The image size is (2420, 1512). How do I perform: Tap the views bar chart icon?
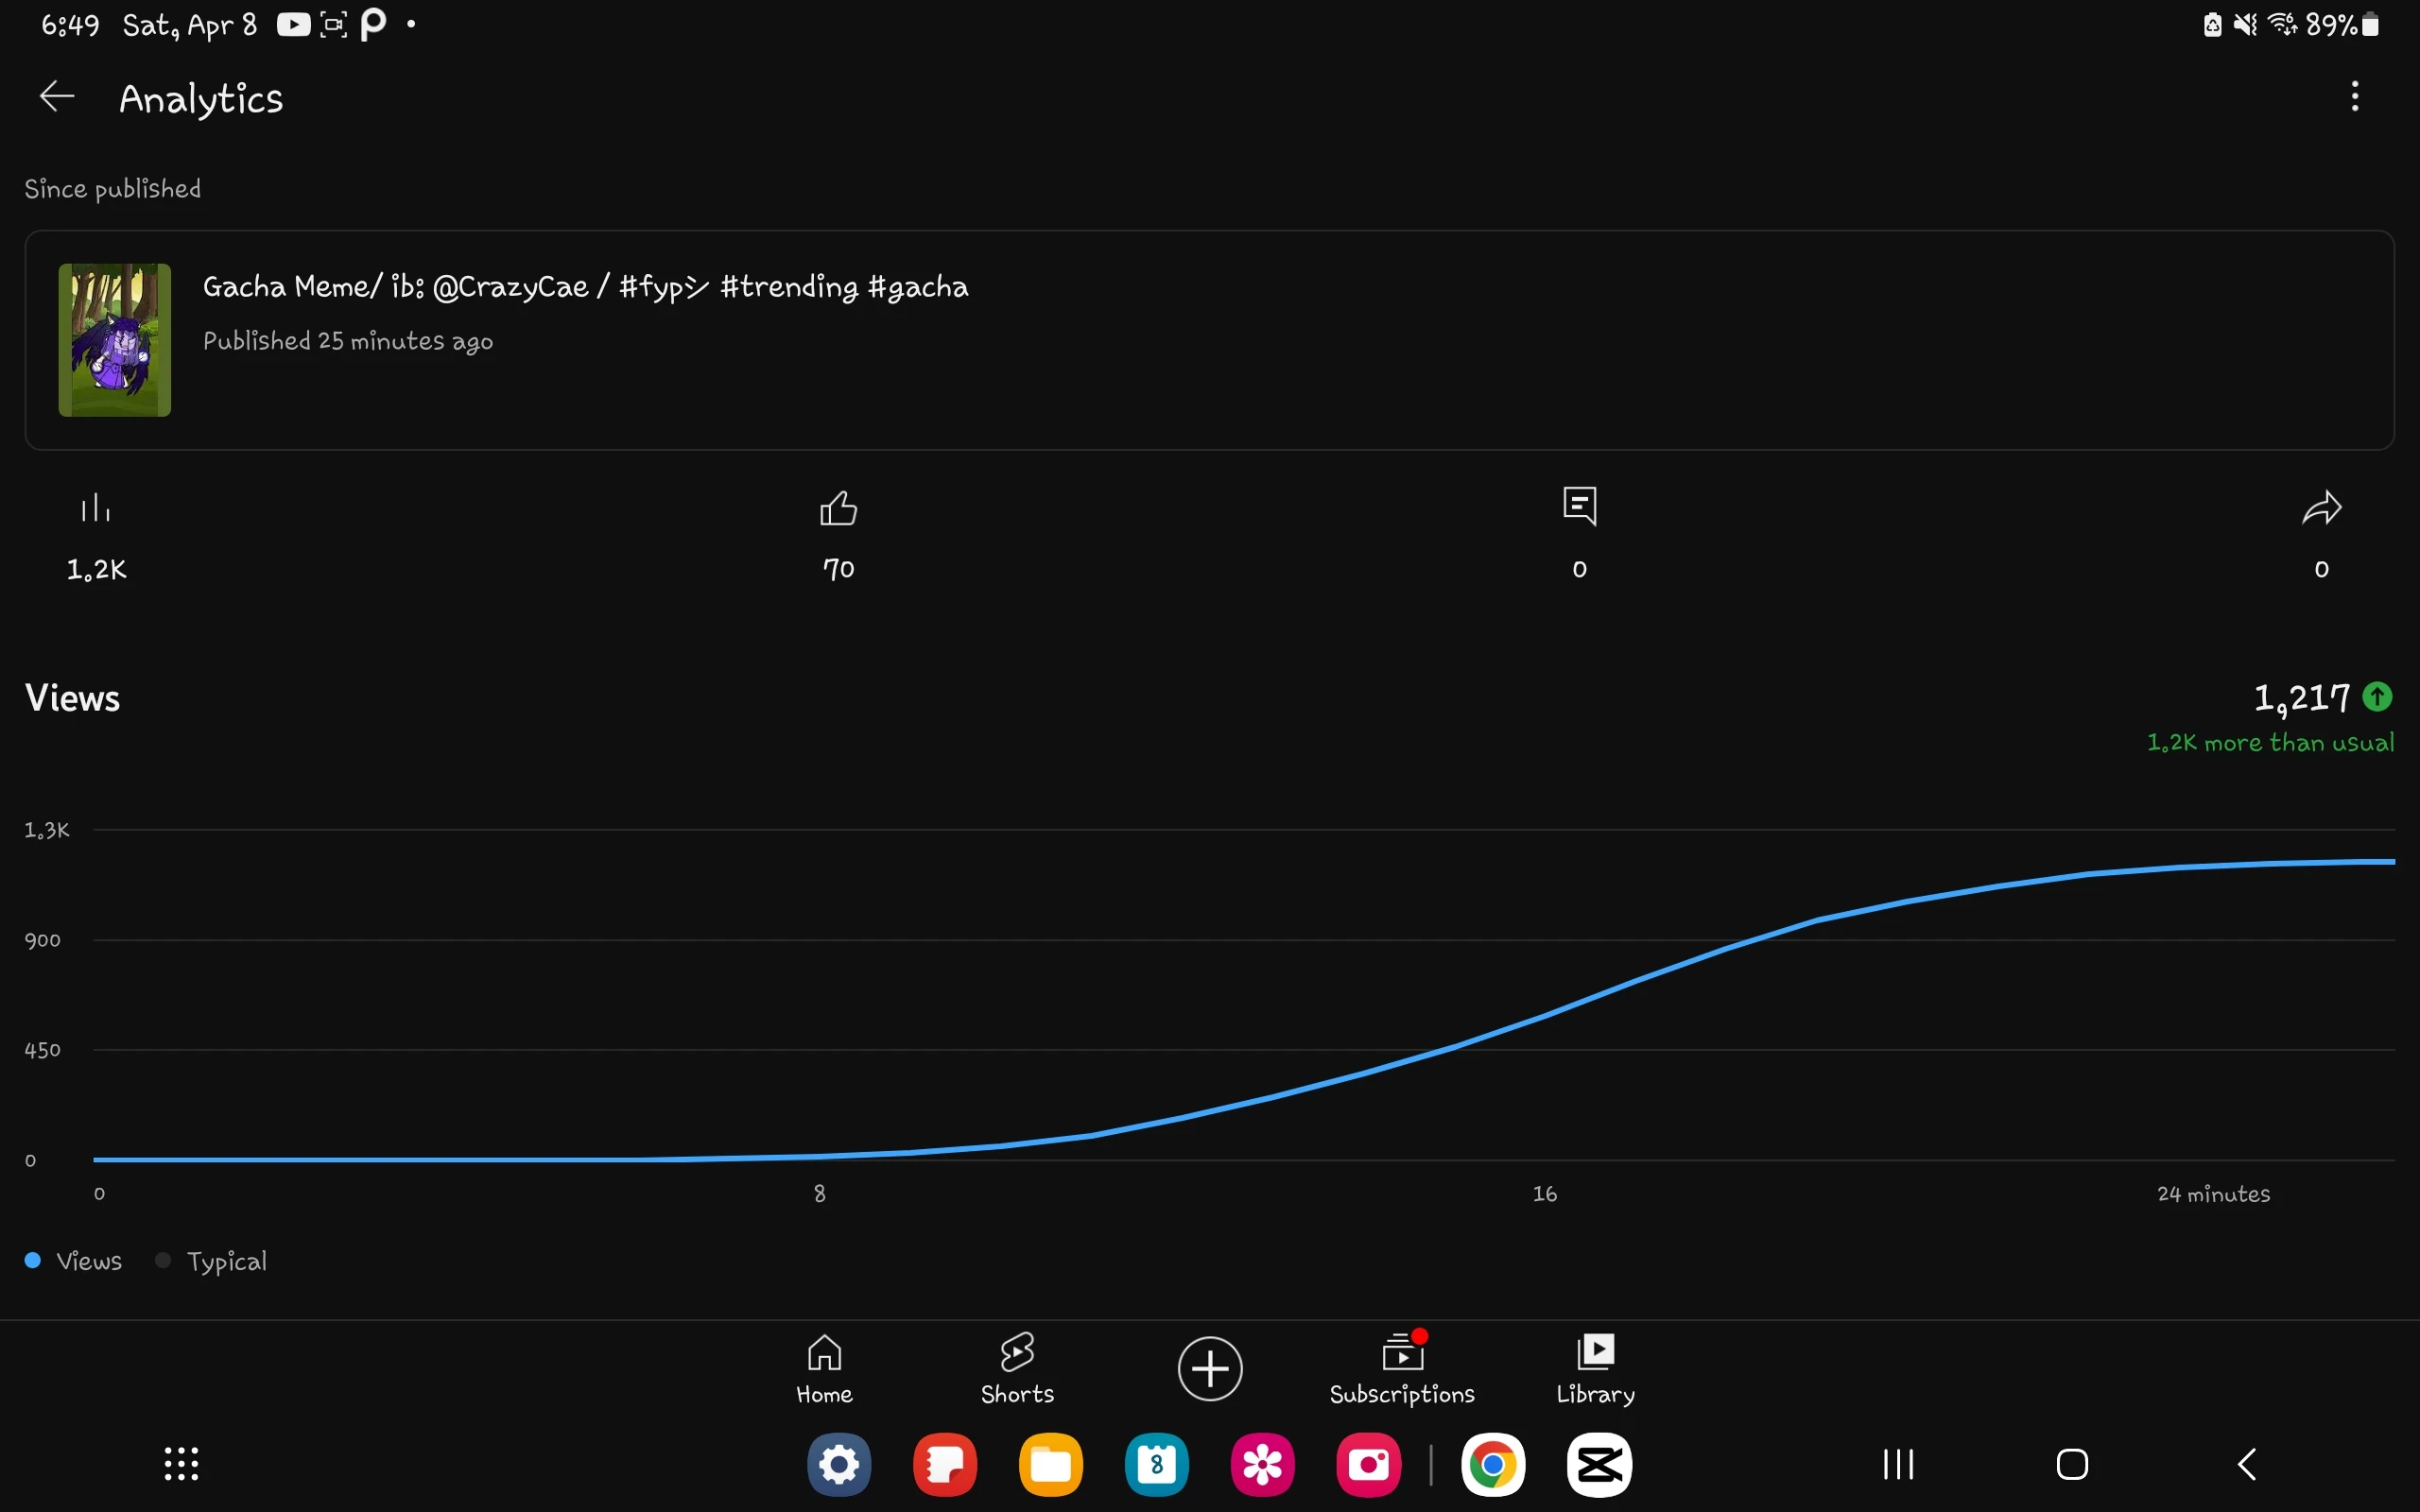click(96, 509)
